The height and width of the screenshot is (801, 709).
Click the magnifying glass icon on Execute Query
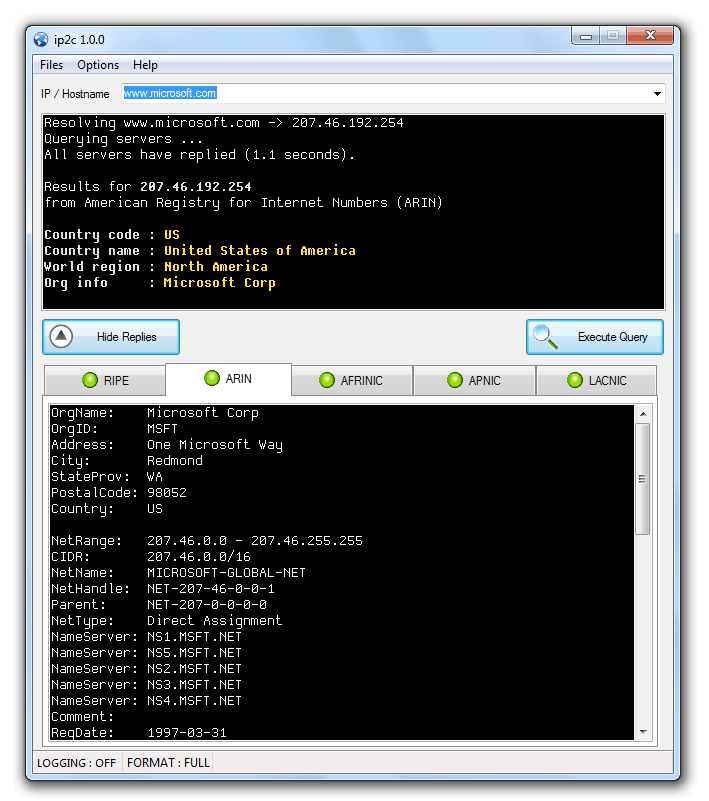pos(545,337)
